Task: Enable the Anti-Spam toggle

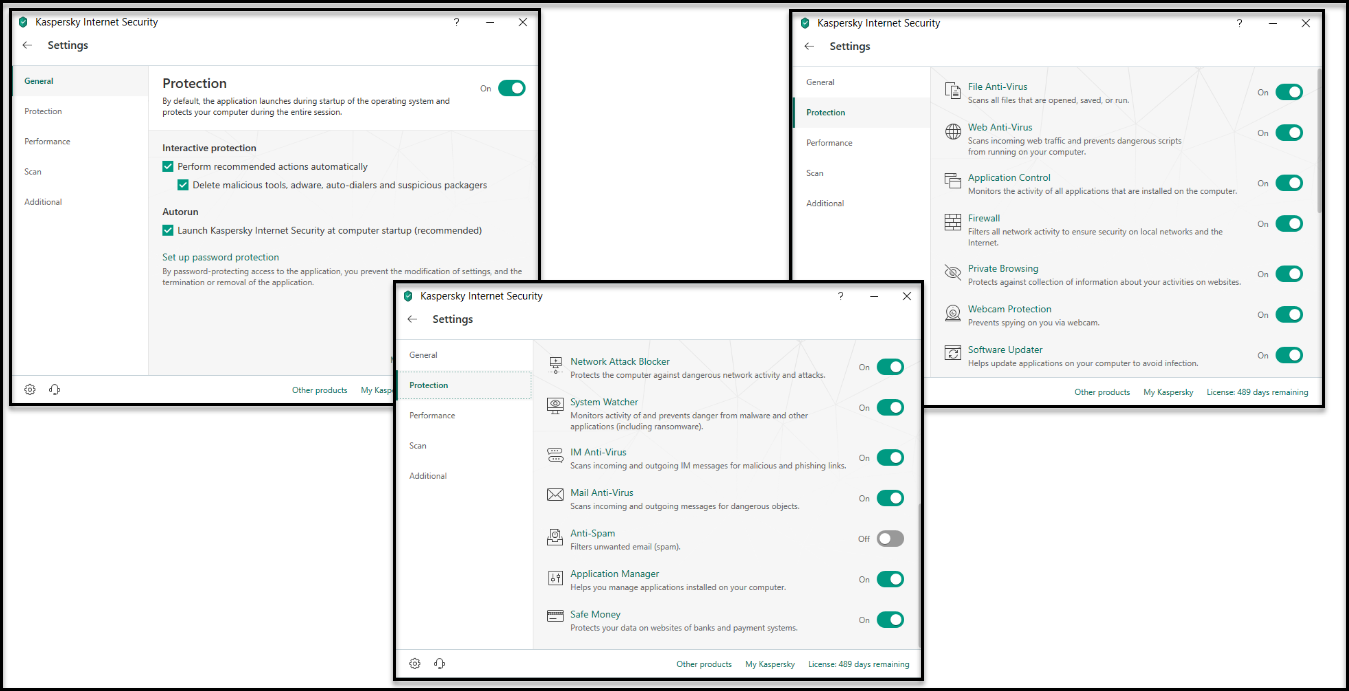Action: 890,538
